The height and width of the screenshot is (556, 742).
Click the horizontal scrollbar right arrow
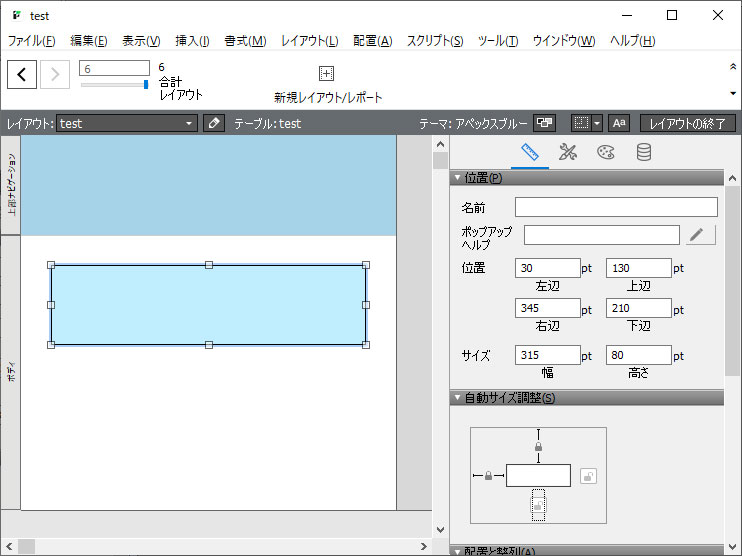(424, 546)
